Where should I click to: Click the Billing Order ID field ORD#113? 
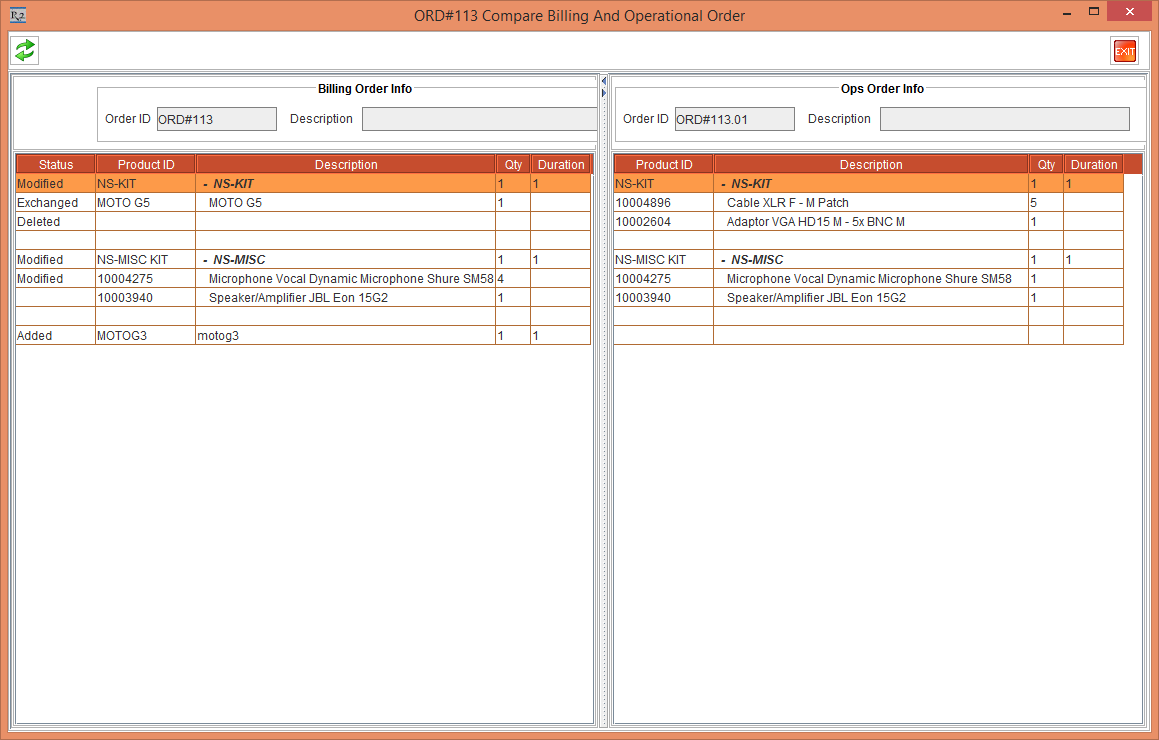pos(216,119)
